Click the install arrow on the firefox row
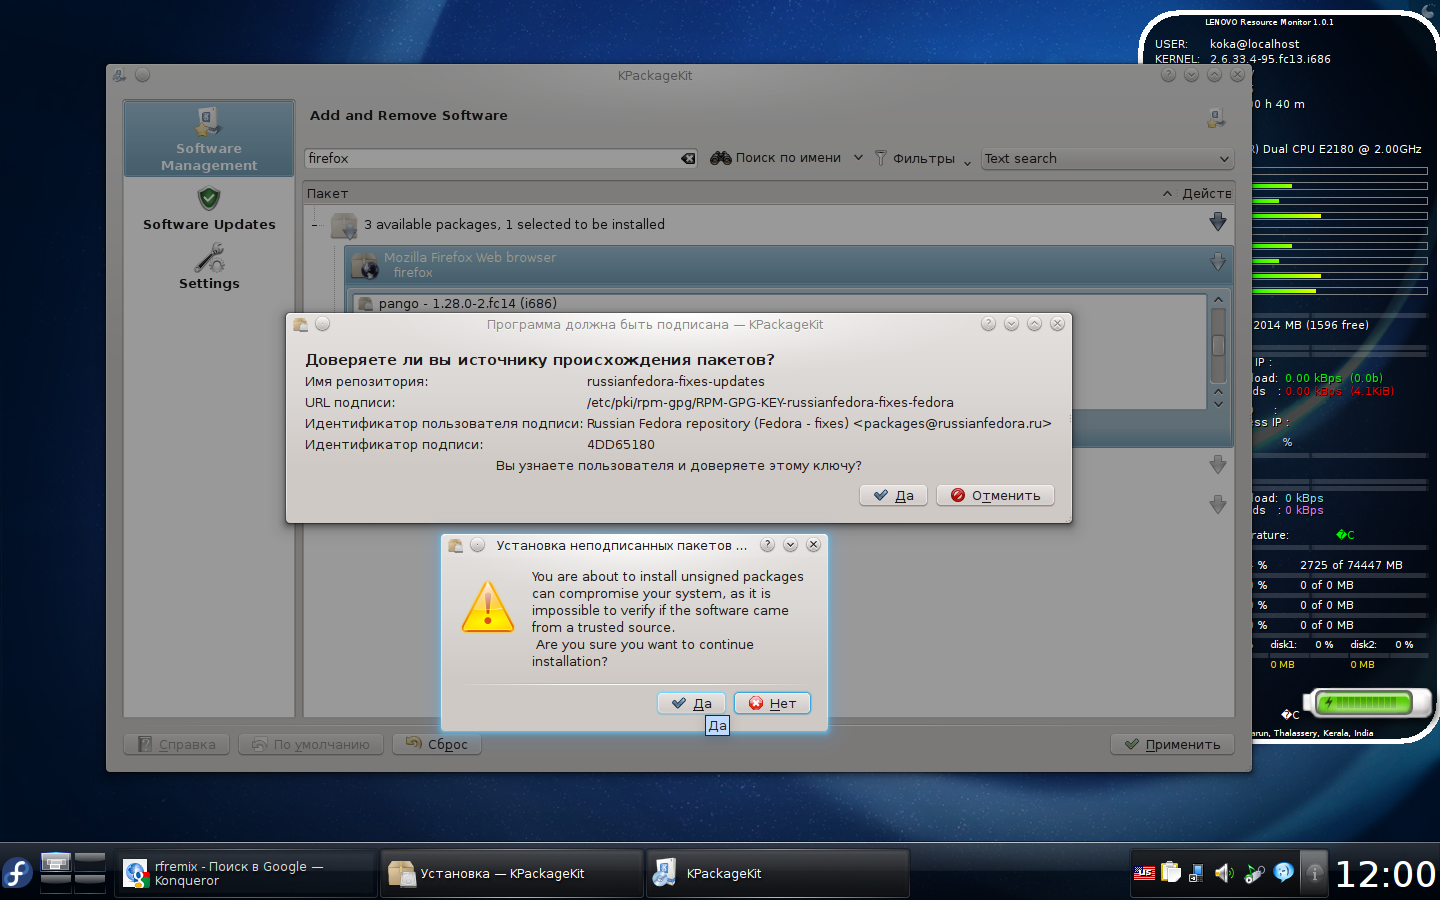The image size is (1440, 900). (x=1218, y=262)
